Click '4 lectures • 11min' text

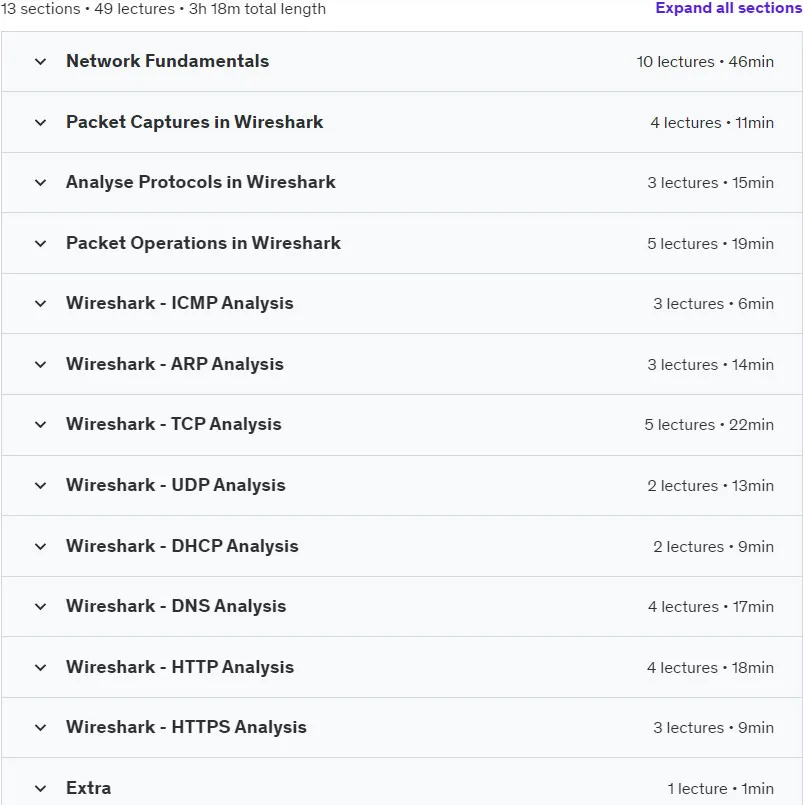(712, 123)
